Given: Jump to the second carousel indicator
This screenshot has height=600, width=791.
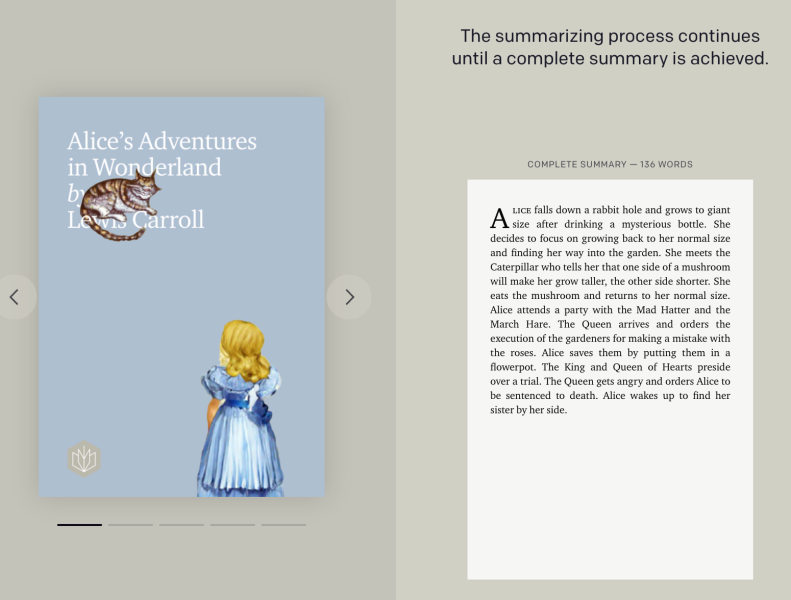Looking at the screenshot, I should pyautogui.click(x=130, y=524).
